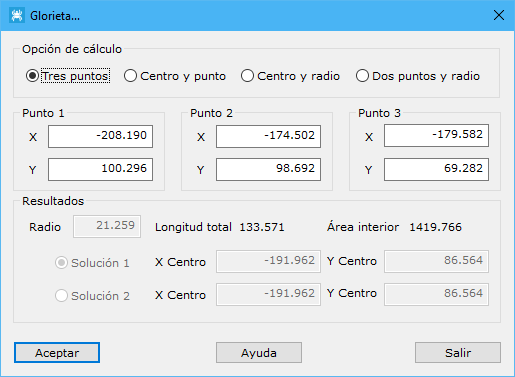Click the Punto 3 group label

tap(379, 113)
